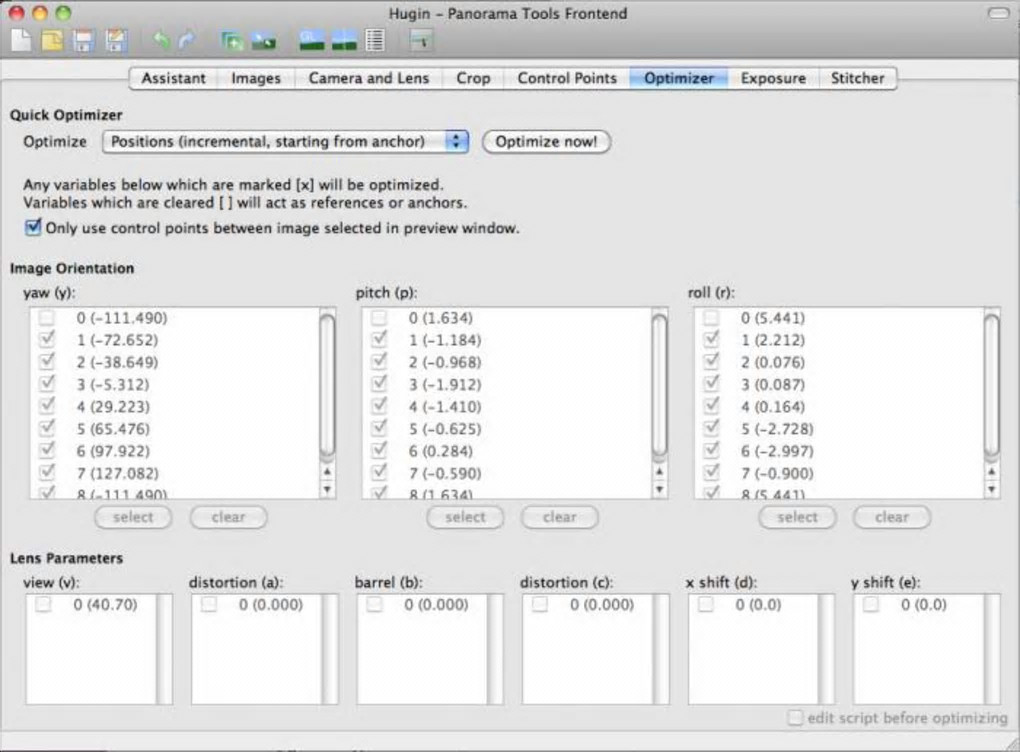Open the Optimize mode dropdown
The image size is (1020, 752).
pos(285,141)
